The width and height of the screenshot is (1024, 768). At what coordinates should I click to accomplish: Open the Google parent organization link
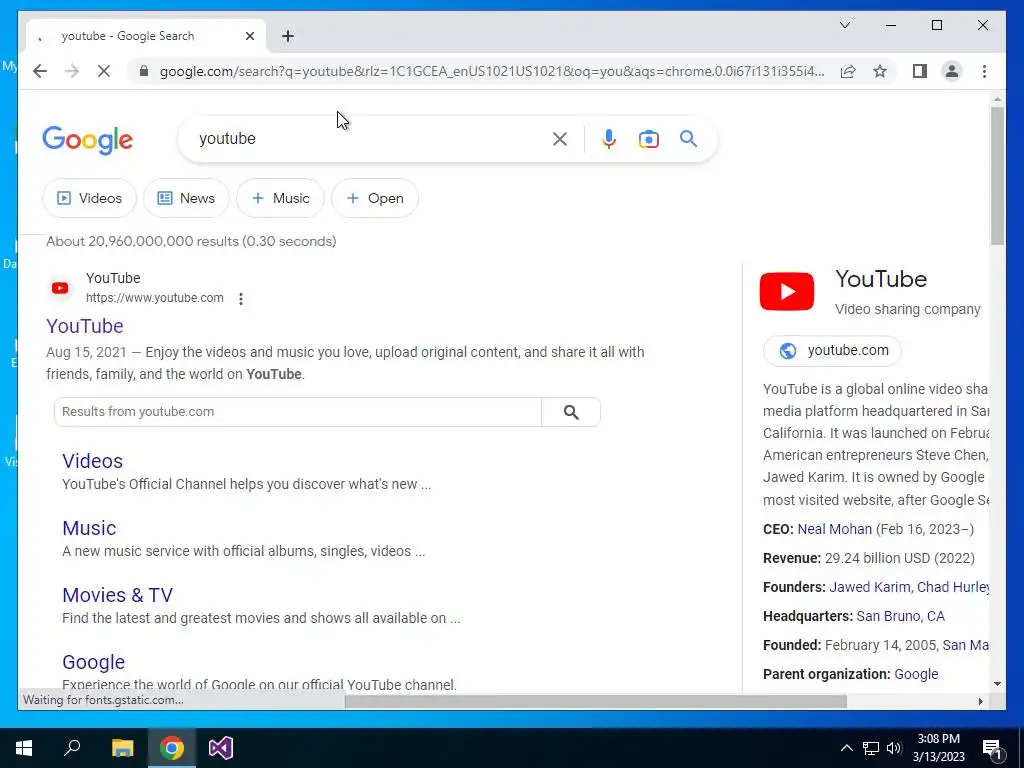click(916, 674)
